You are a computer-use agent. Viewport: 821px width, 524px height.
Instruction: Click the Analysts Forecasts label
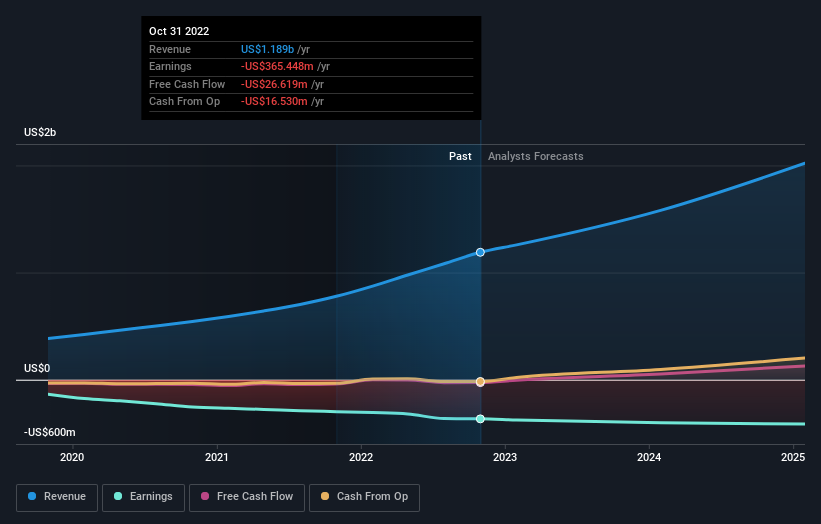pyautogui.click(x=536, y=157)
